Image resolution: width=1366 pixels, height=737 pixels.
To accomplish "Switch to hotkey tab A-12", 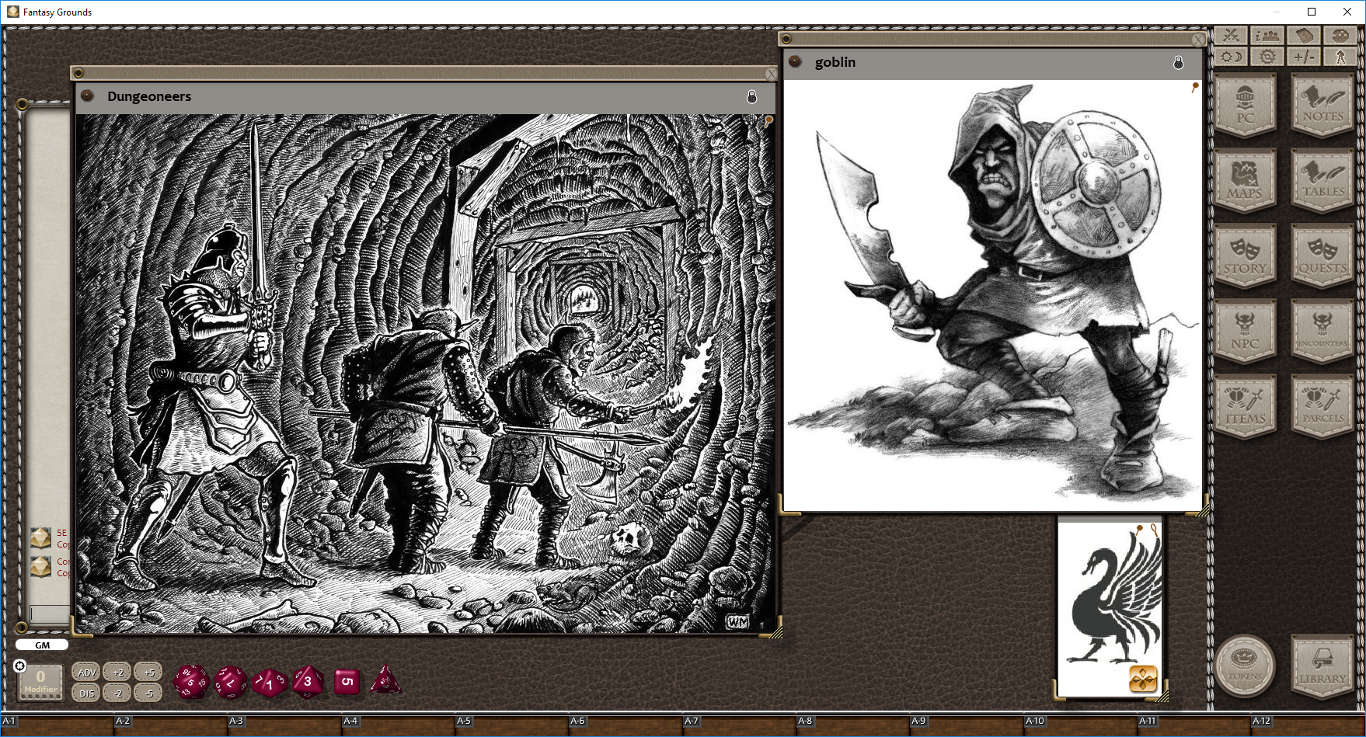I will 1262,719.
